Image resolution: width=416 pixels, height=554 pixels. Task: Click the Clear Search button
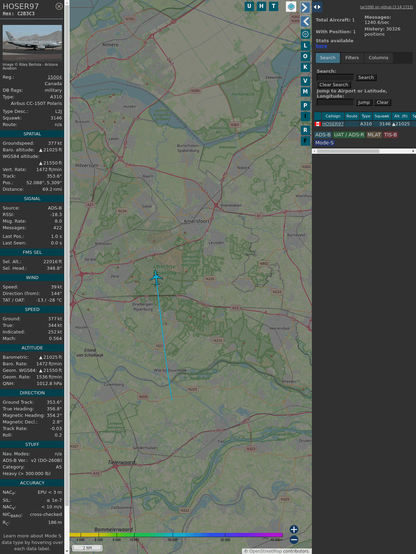(334, 85)
